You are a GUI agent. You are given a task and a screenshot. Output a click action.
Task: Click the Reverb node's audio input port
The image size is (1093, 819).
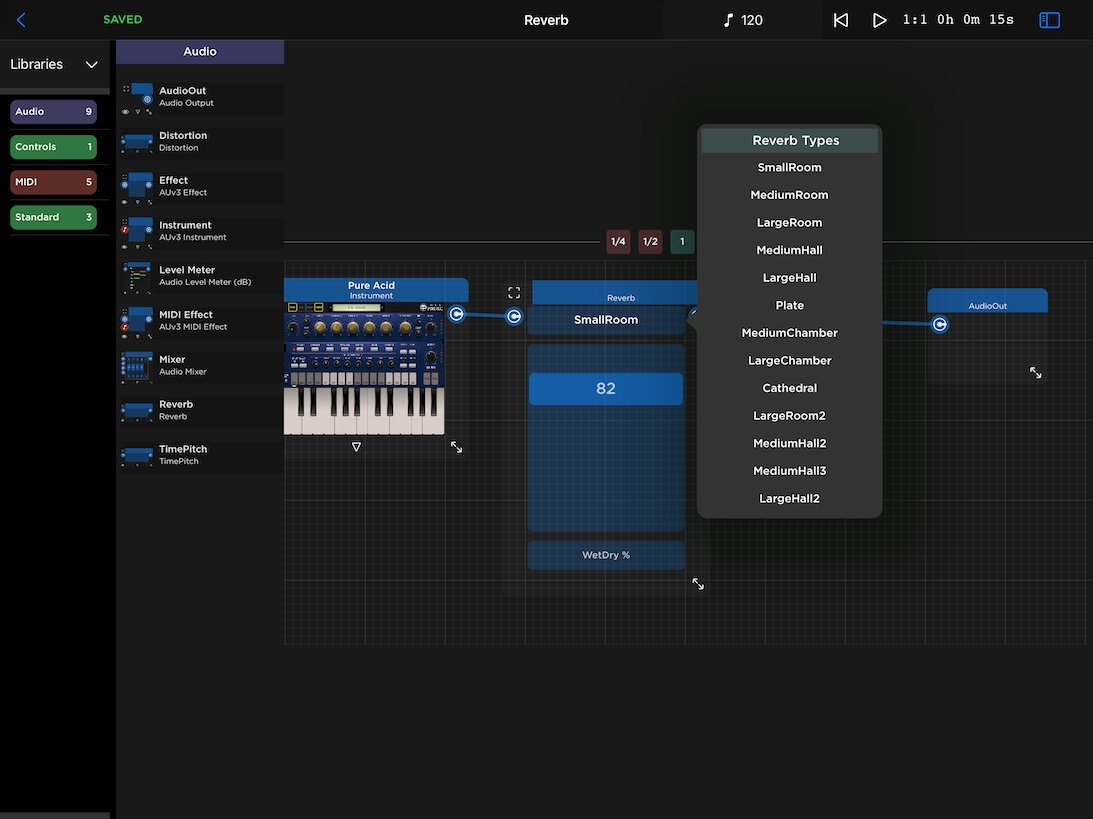514,317
